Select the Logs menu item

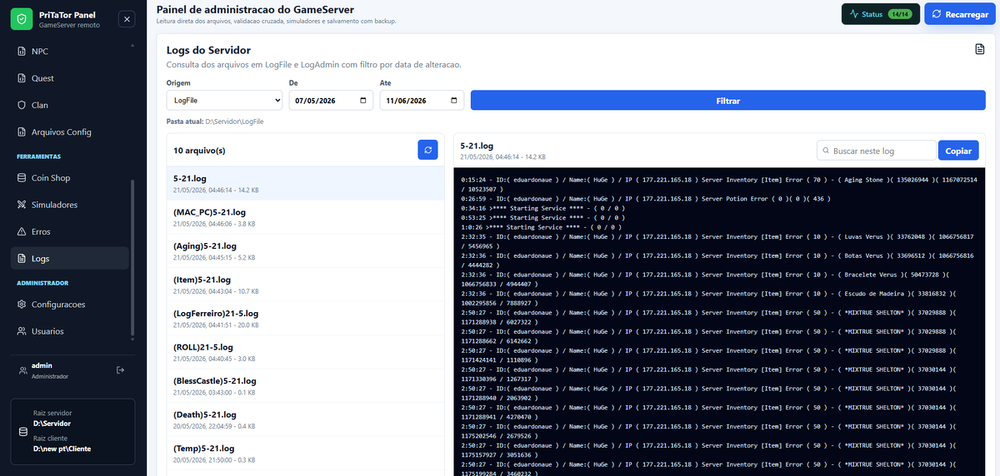tap(70, 258)
